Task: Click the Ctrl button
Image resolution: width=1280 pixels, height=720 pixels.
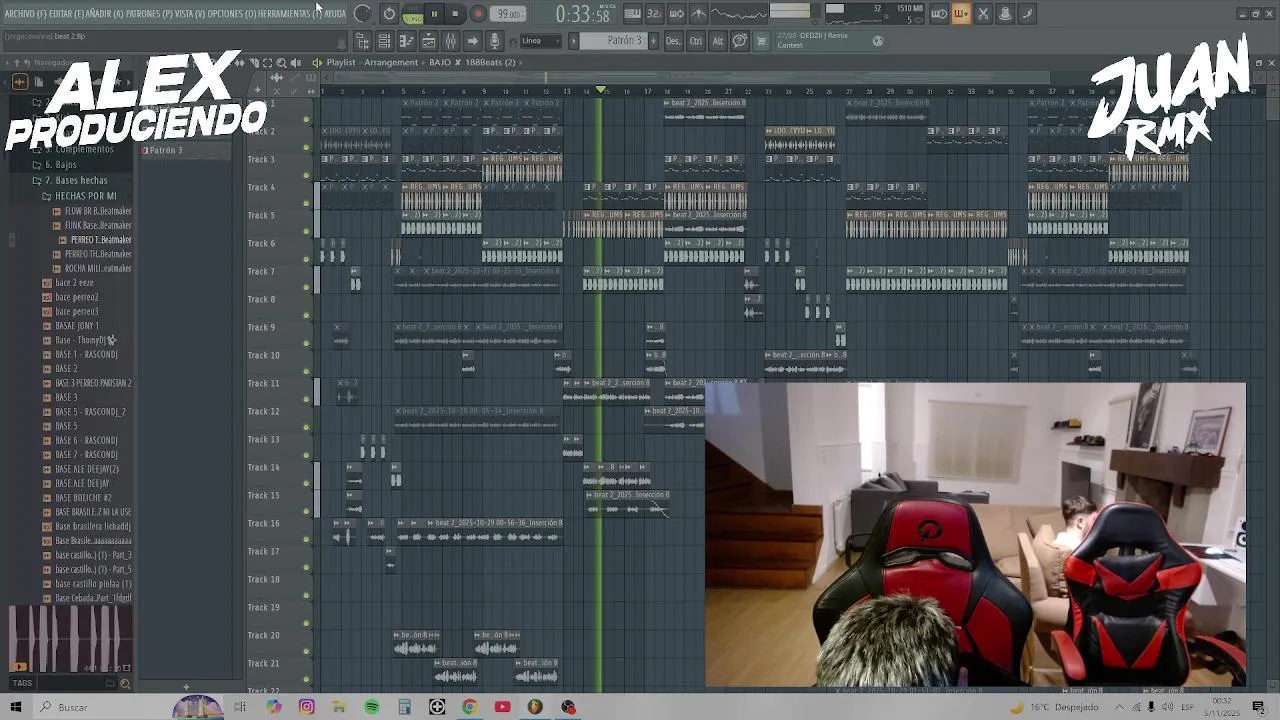Action: point(695,41)
